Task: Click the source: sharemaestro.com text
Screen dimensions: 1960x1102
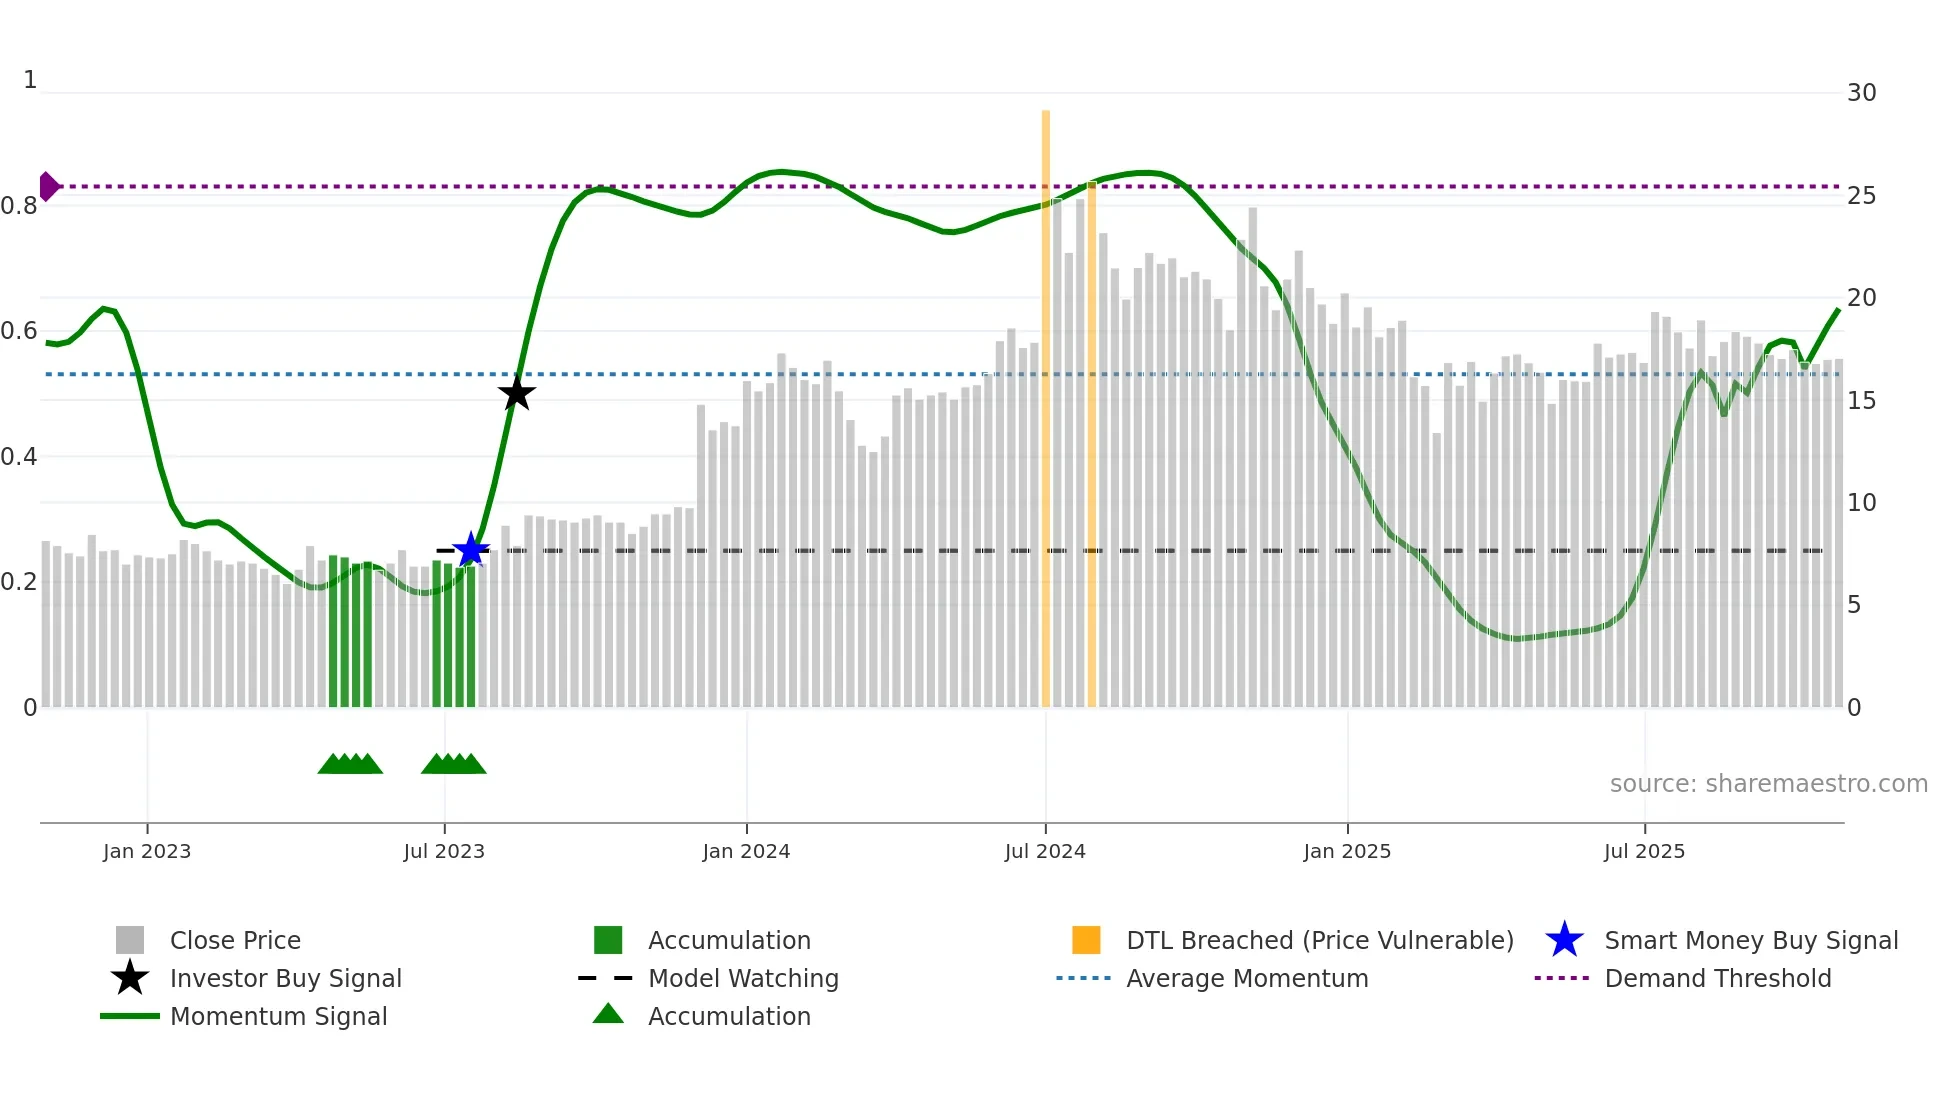Action: 1768,784
